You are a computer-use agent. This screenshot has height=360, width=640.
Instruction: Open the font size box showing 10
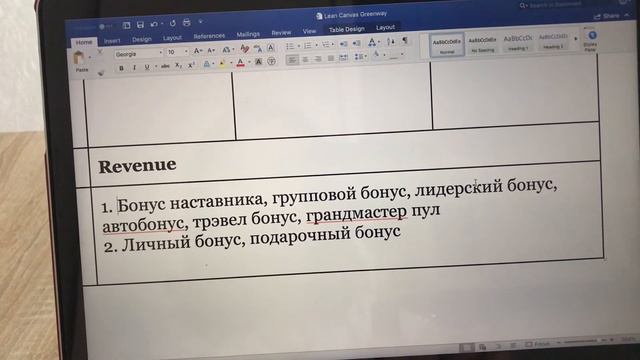pyautogui.click(x=177, y=52)
